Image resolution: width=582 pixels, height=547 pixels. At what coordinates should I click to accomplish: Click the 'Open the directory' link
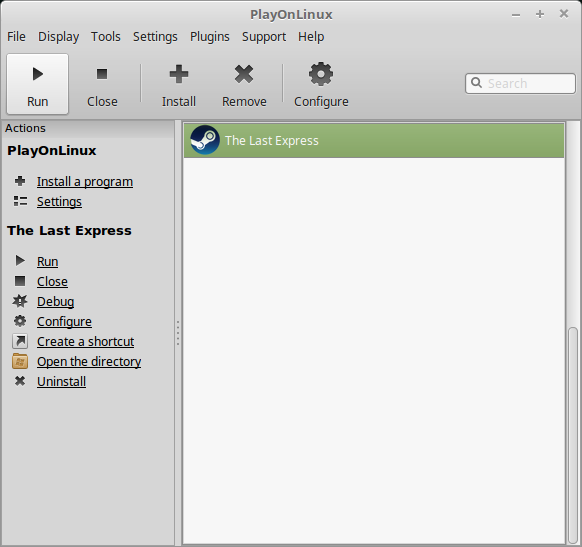[x=89, y=362]
